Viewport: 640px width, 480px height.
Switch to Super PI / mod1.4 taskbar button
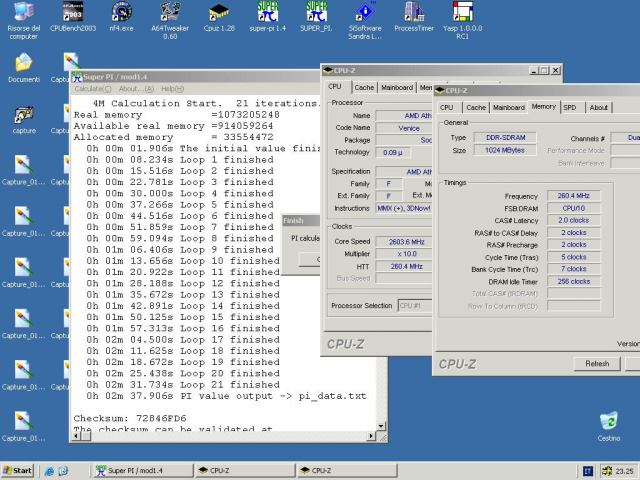tap(143, 471)
